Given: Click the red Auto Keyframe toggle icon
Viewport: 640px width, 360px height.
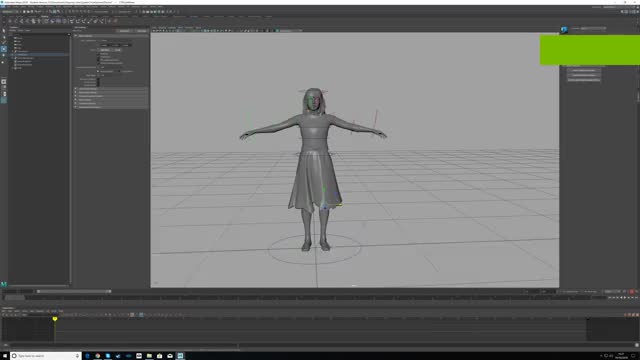Looking at the screenshot, I should (x=632, y=291).
